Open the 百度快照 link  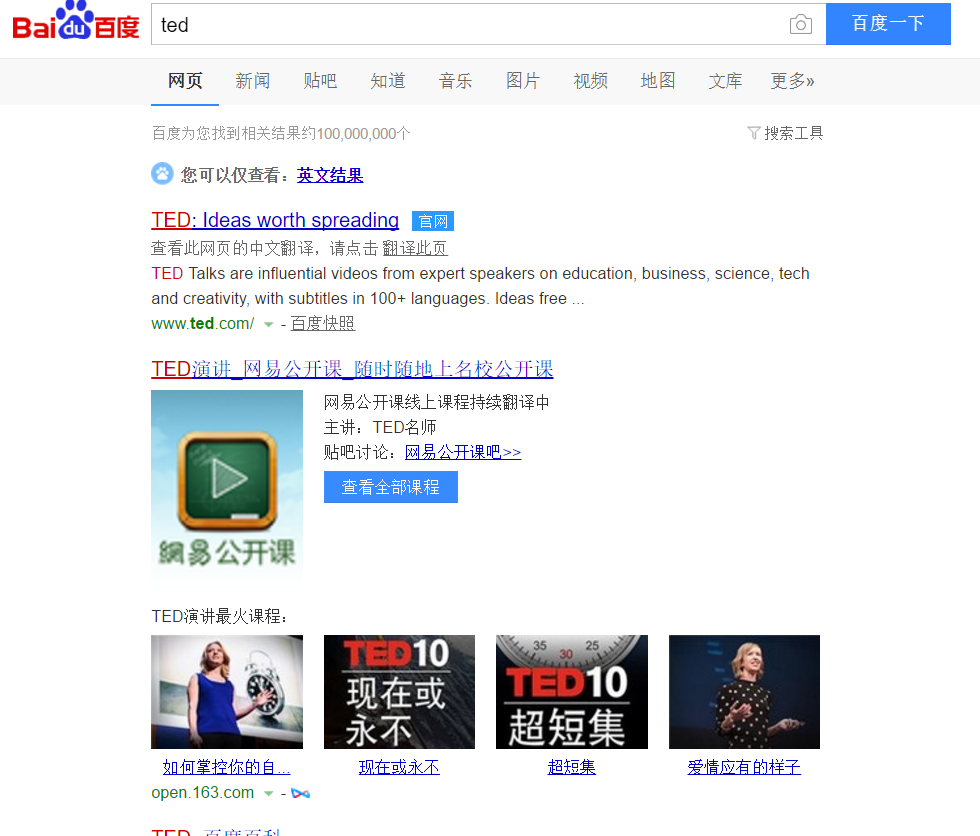click(322, 324)
